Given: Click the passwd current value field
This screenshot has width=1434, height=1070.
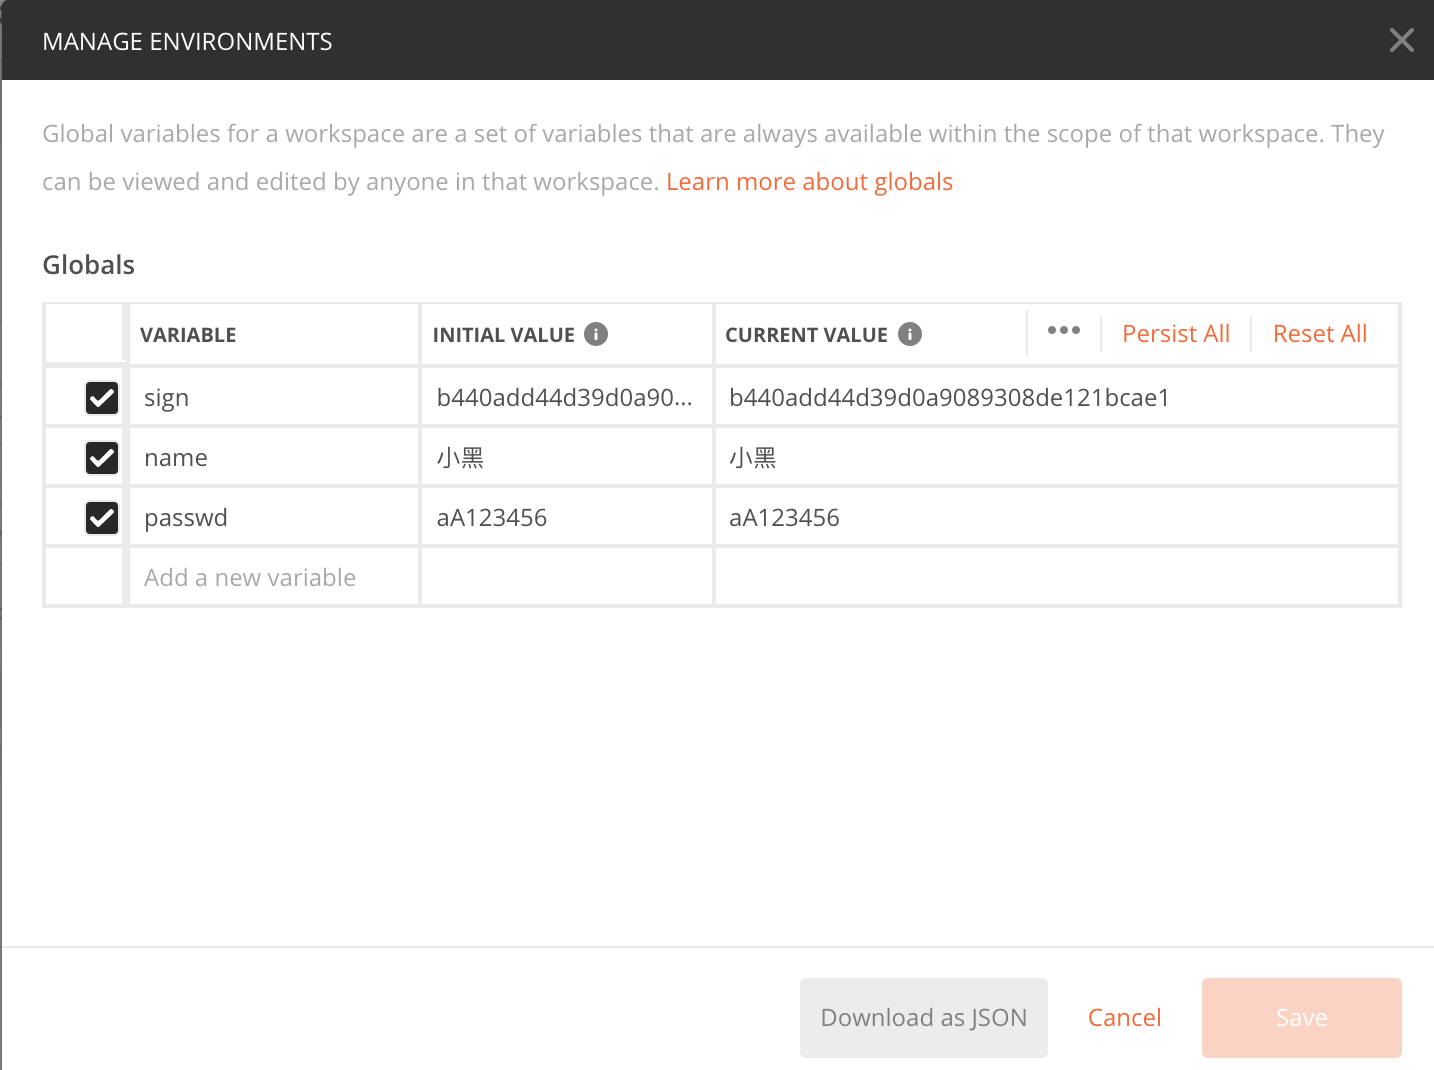Looking at the screenshot, I should coord(1055,518).
